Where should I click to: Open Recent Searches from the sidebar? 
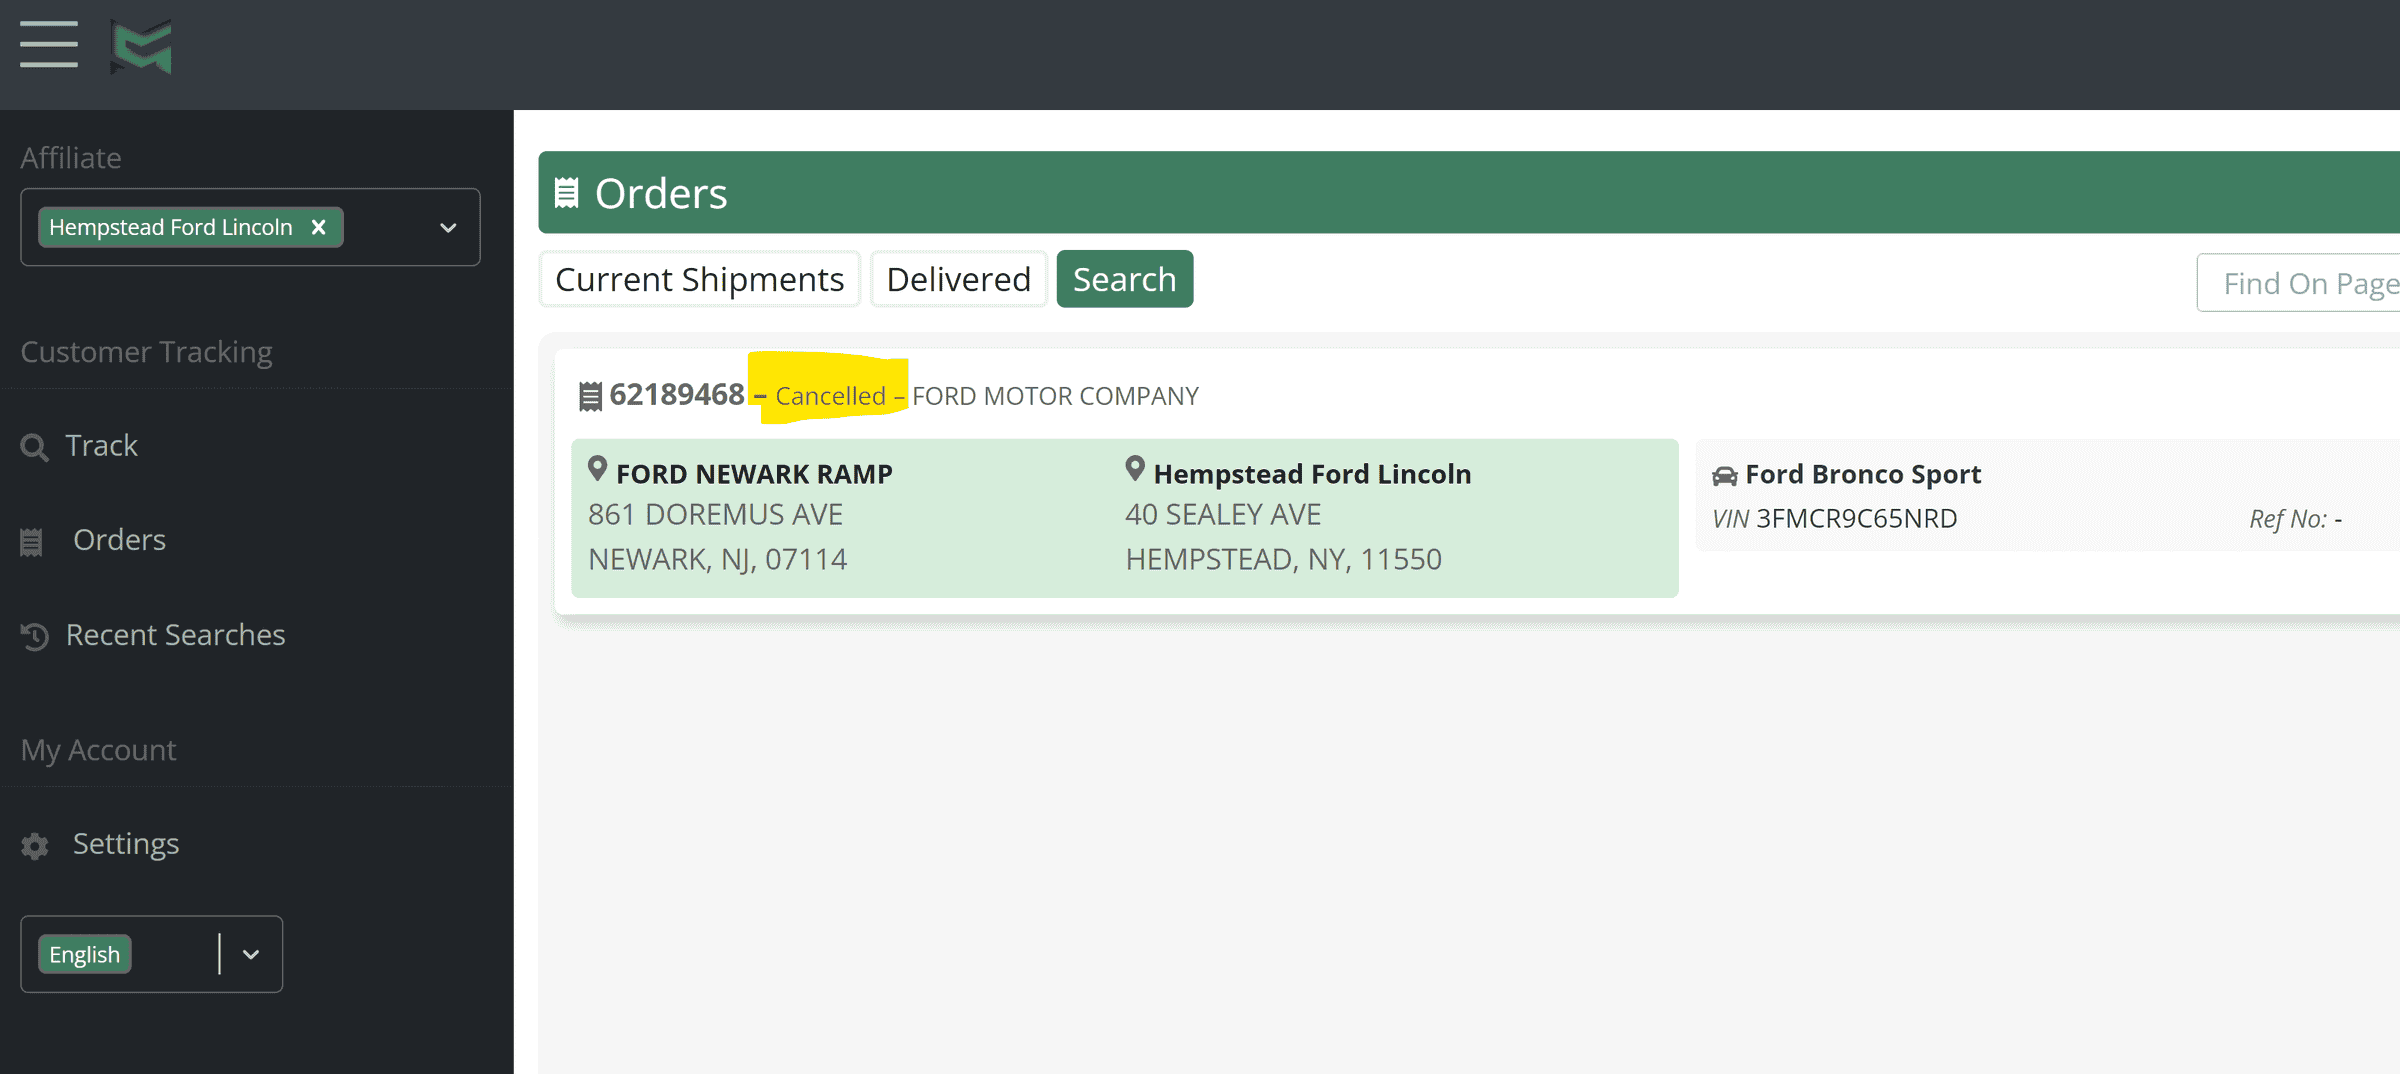175,635
